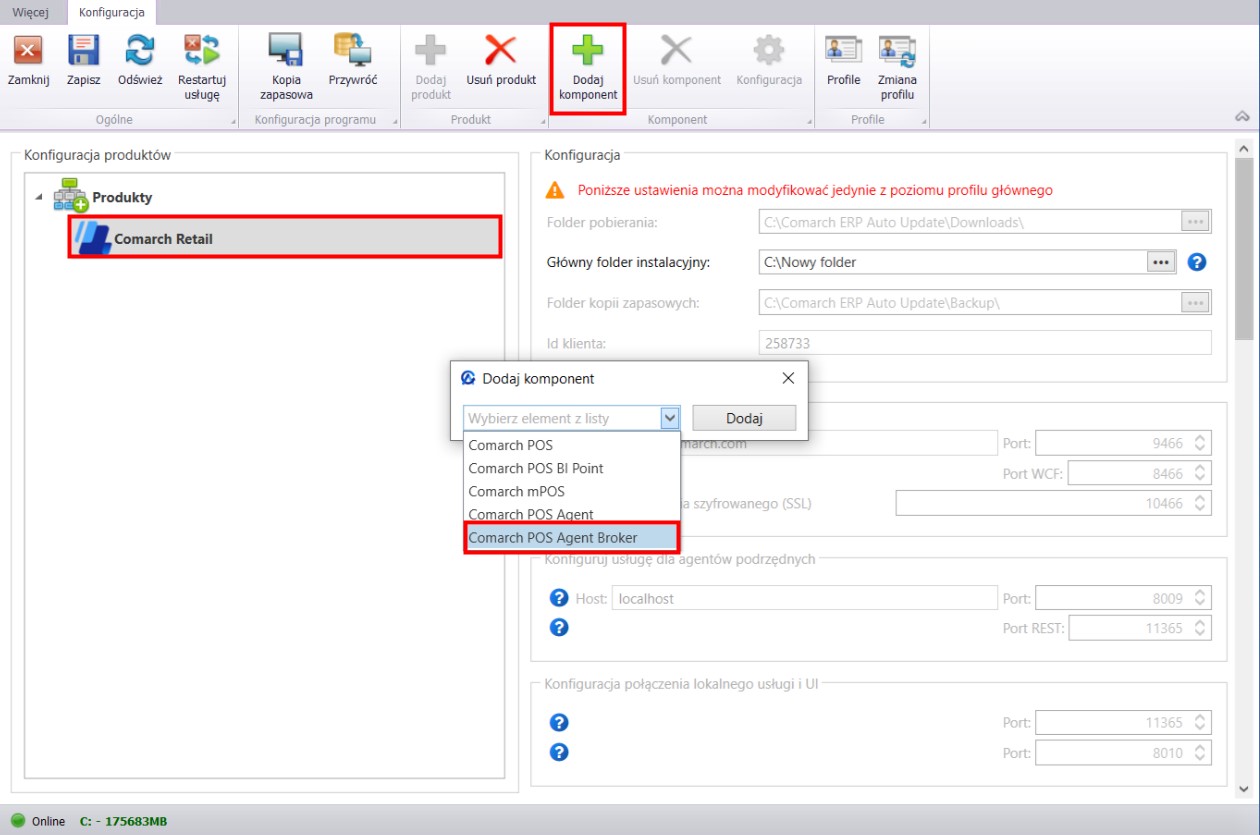This screenshot has height=835, width=1260.
Task: Click the Główny folder instalacyjny path field
Action: pyautogui.click(x=953, y=262)
